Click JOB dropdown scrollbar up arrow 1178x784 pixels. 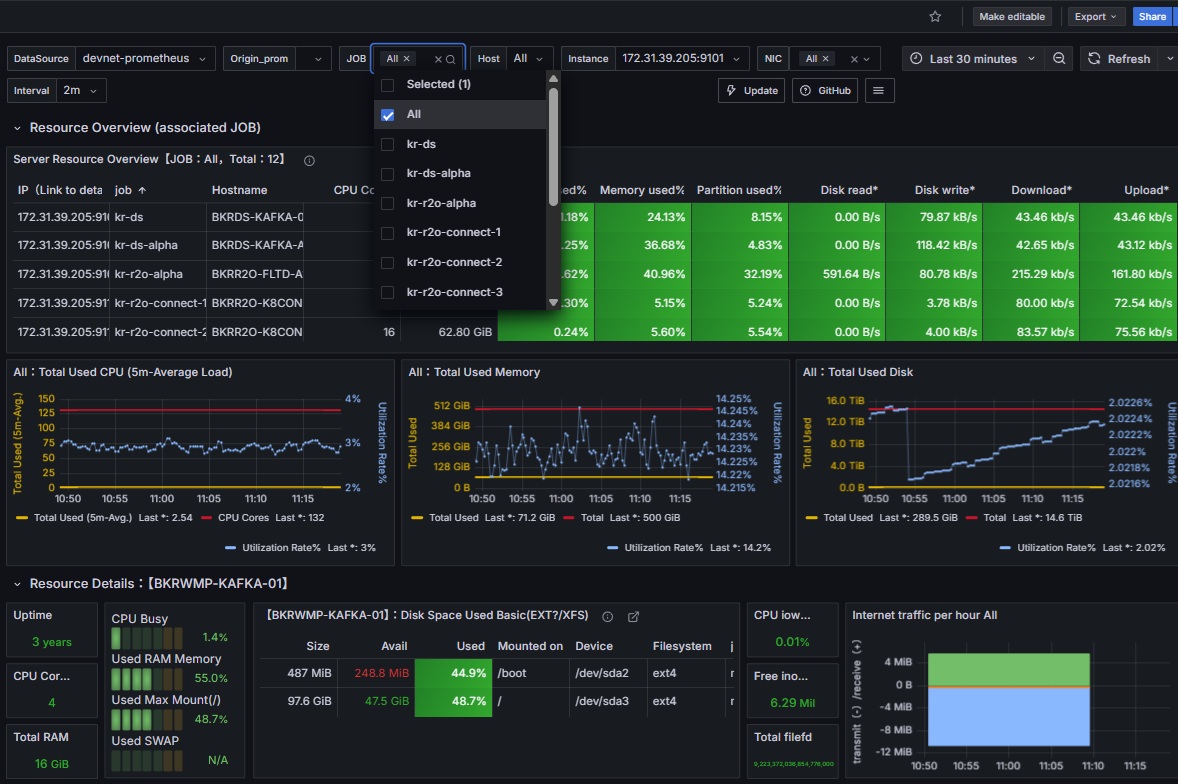click(x=554, y=79)
